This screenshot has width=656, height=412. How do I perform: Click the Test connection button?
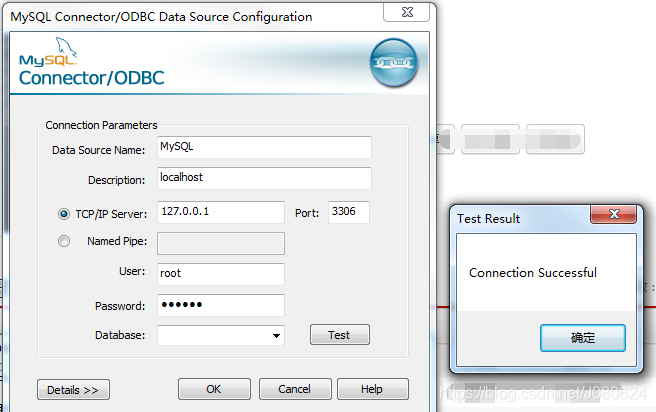[x=340, y=335]
